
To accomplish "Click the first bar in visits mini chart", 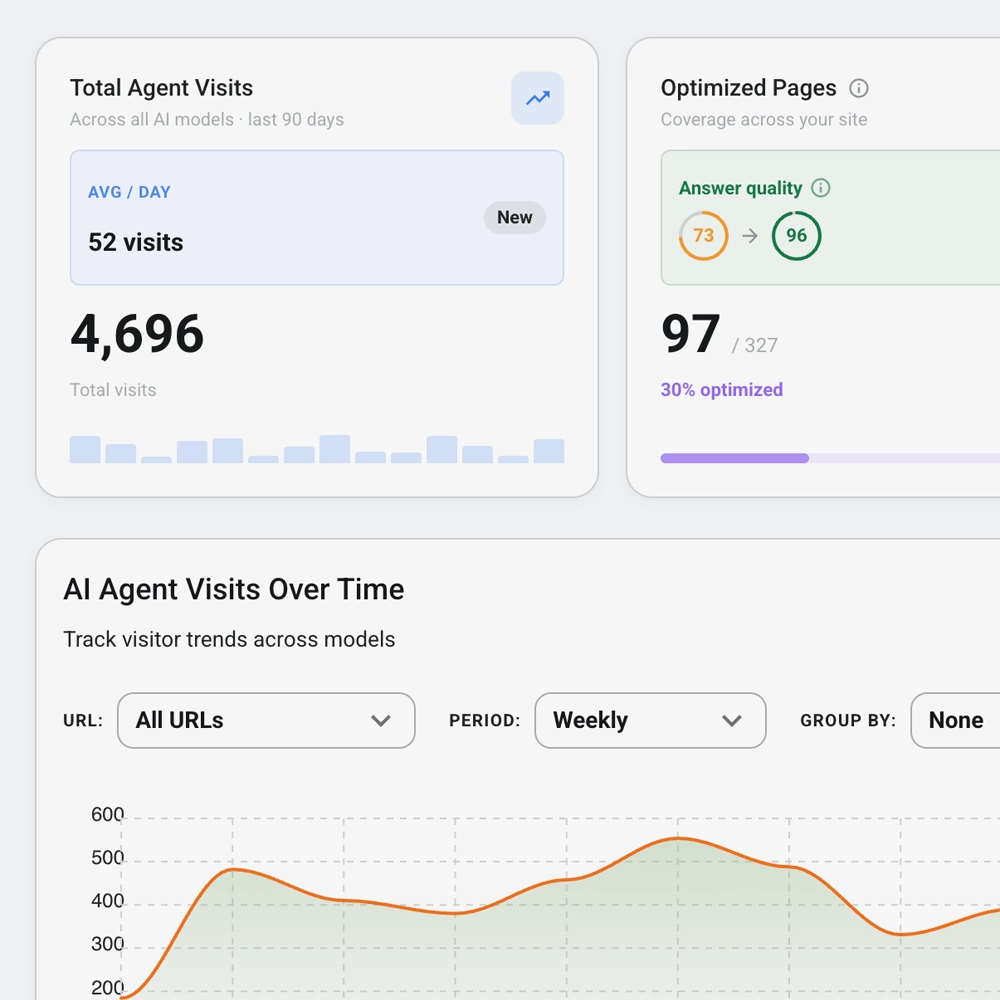I will pos(85,449).
